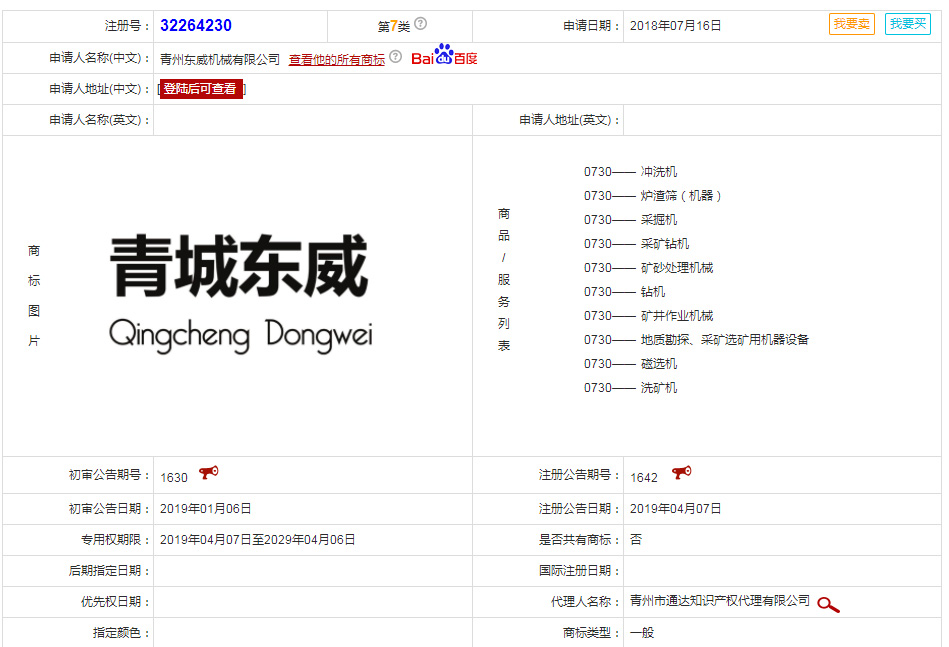Select applicant name 青州东威机械有限公司
Image resolution: width=949 pixels, height=647 pixels.
coord(220,60)
